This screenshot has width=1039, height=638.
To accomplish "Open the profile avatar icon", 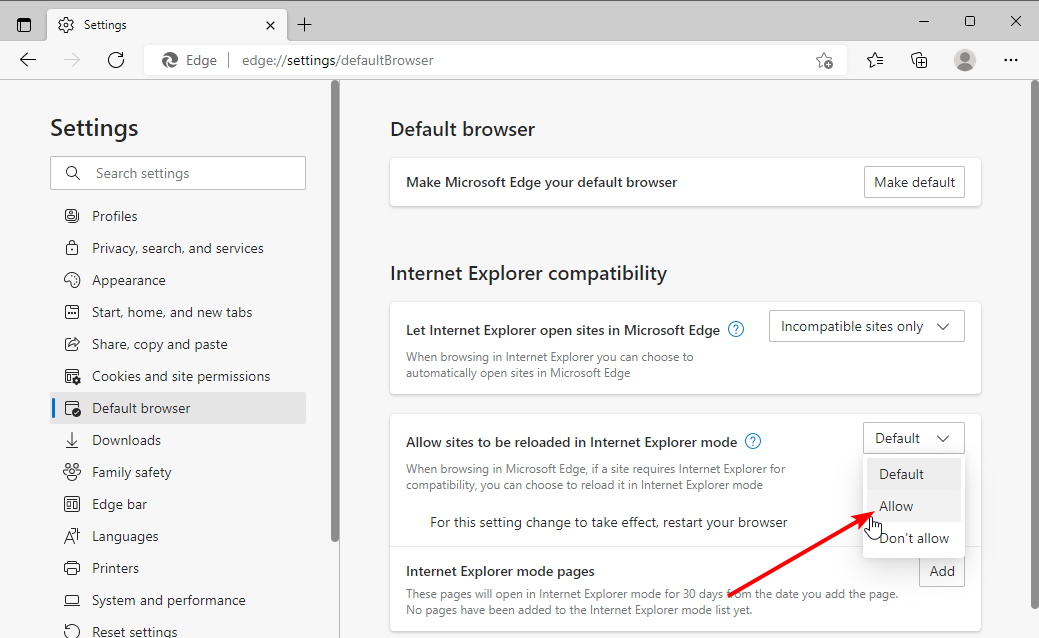I will (965, 60).
